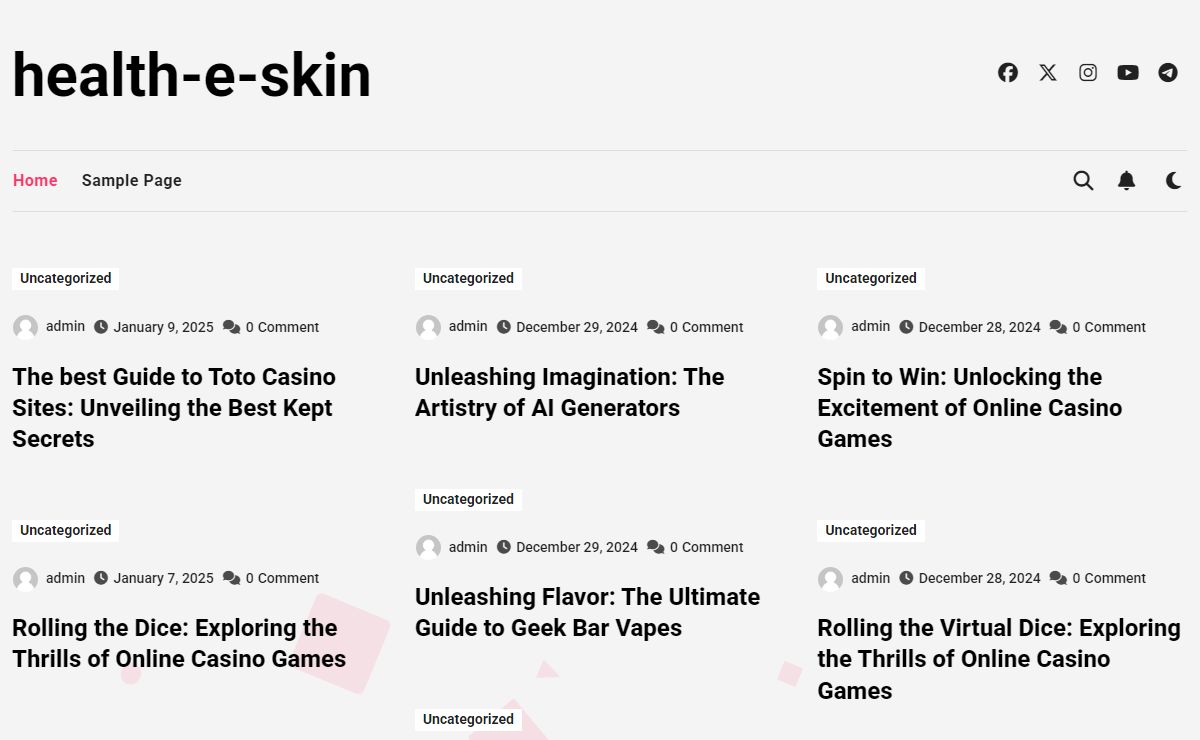Click the December 28, 2024 date on Spin to Win
The image size is (1200, 740).
pyautogui.click(x=979, y=327)
